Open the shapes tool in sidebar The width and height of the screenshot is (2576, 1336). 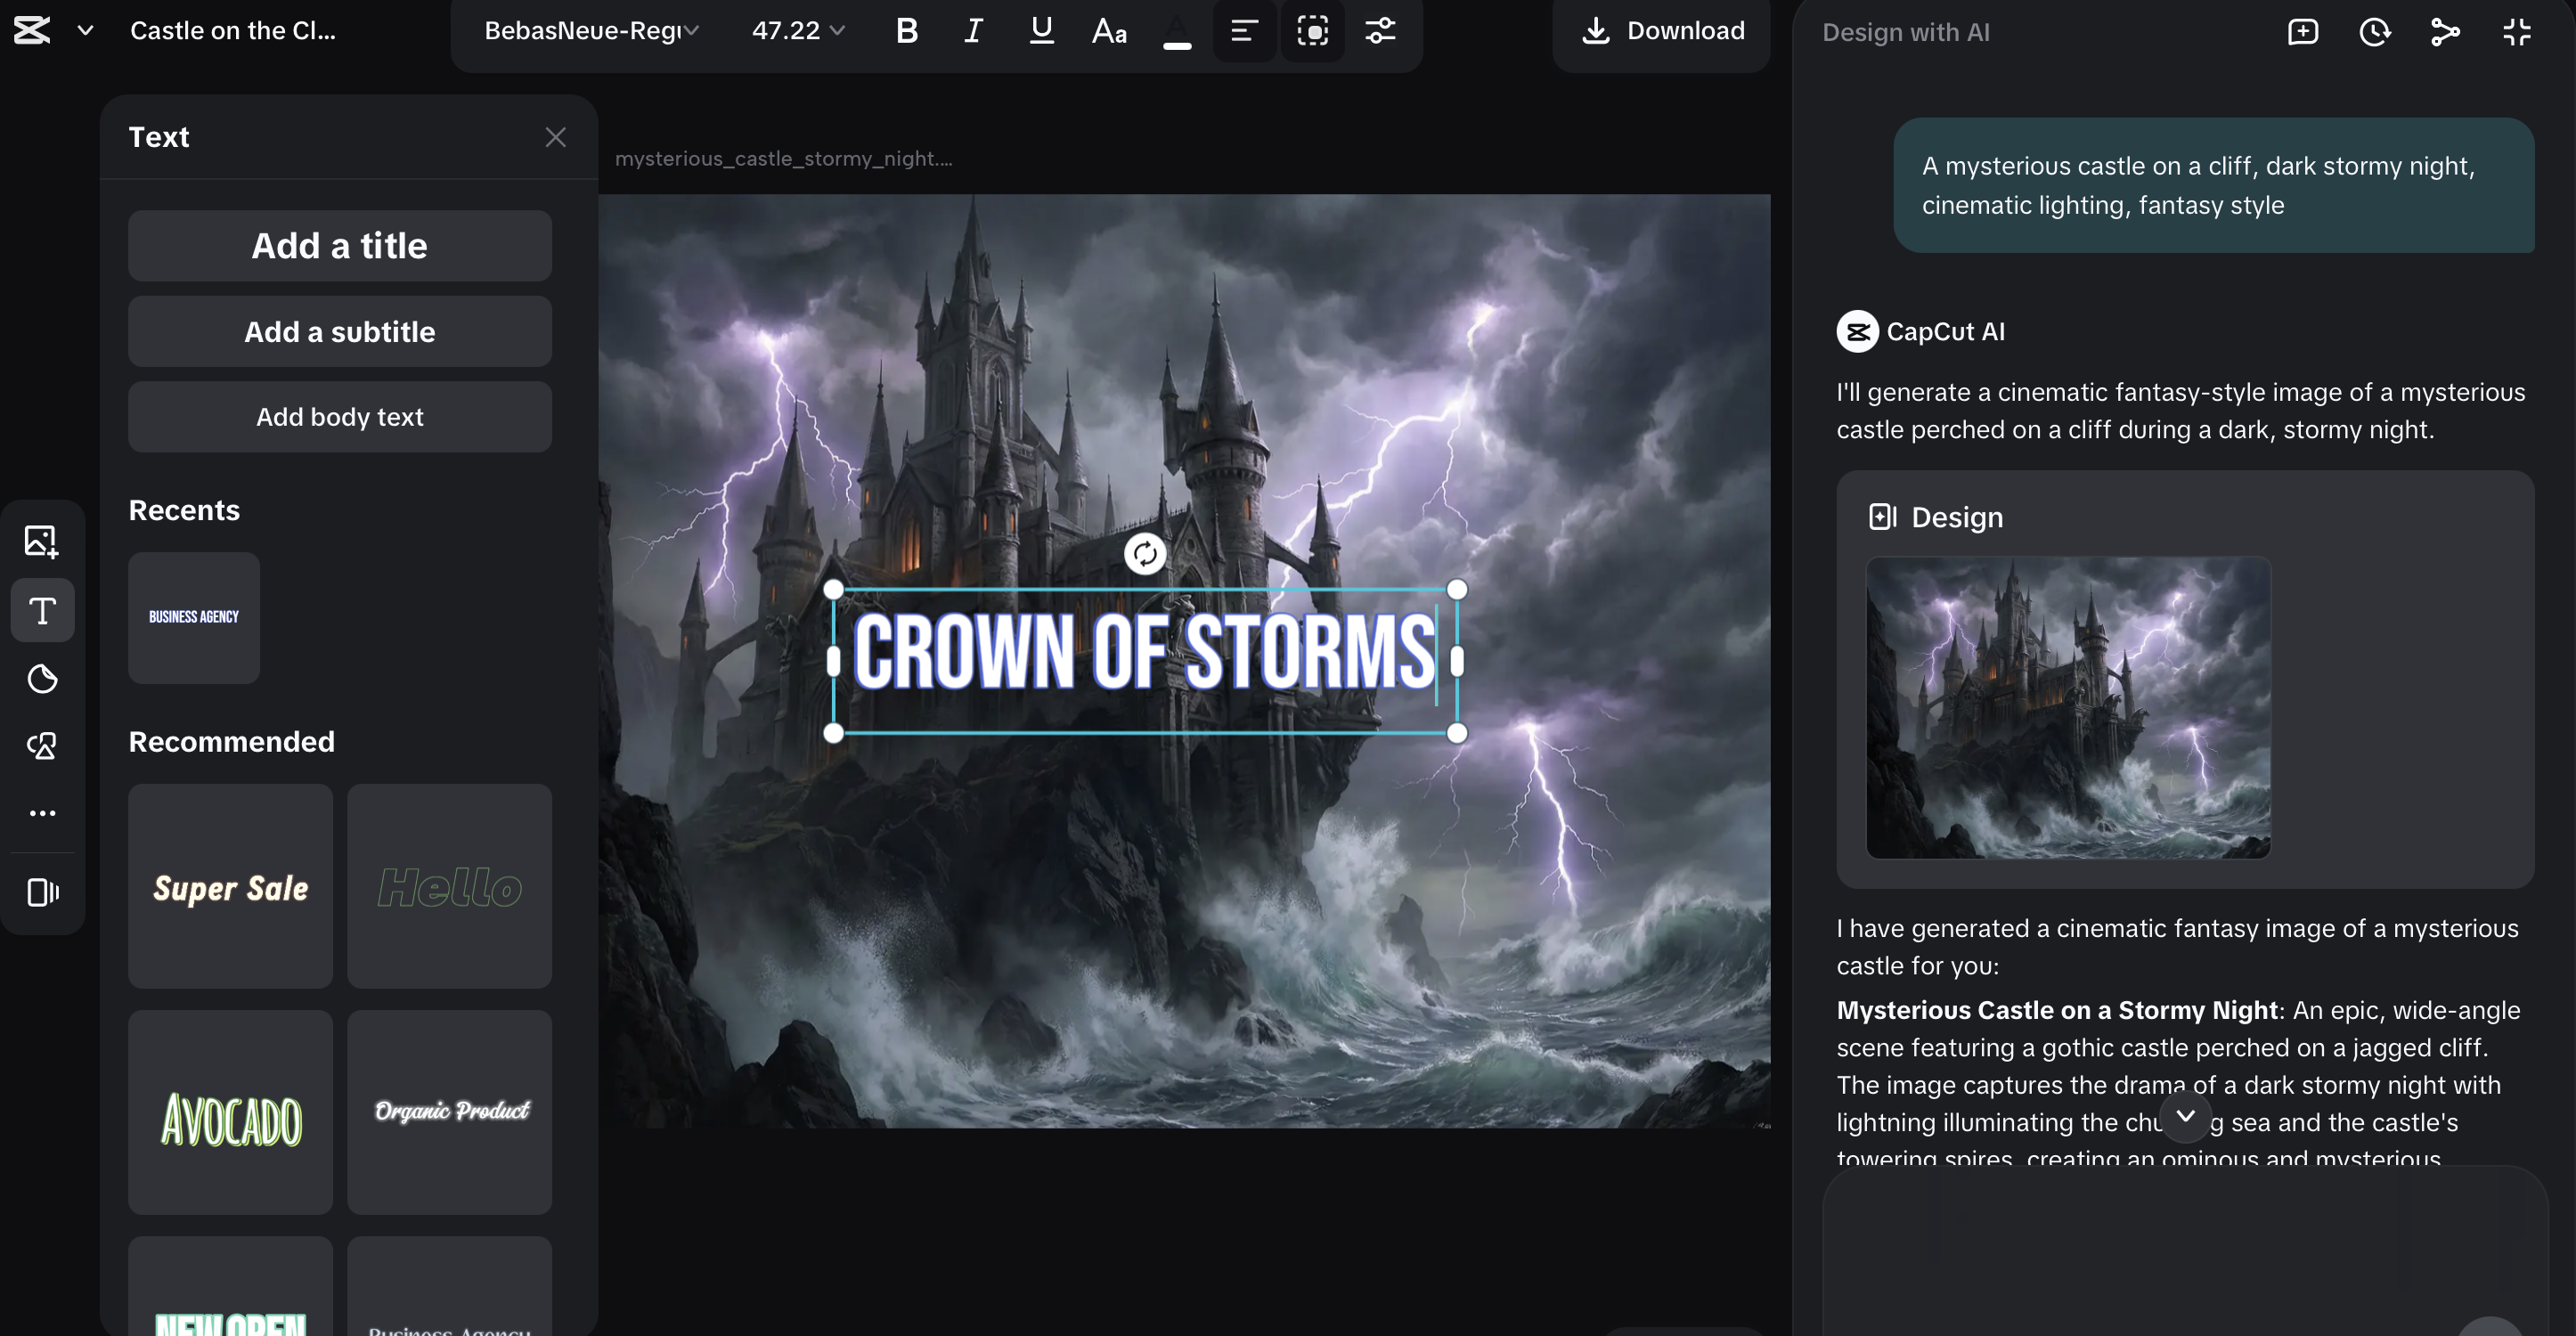[x=42, y=746]
